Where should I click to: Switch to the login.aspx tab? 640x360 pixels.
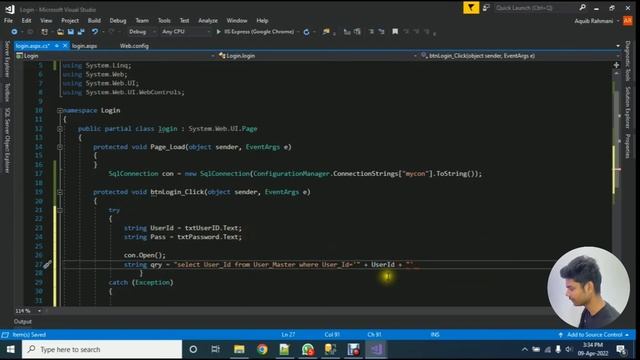coord(84,46)
